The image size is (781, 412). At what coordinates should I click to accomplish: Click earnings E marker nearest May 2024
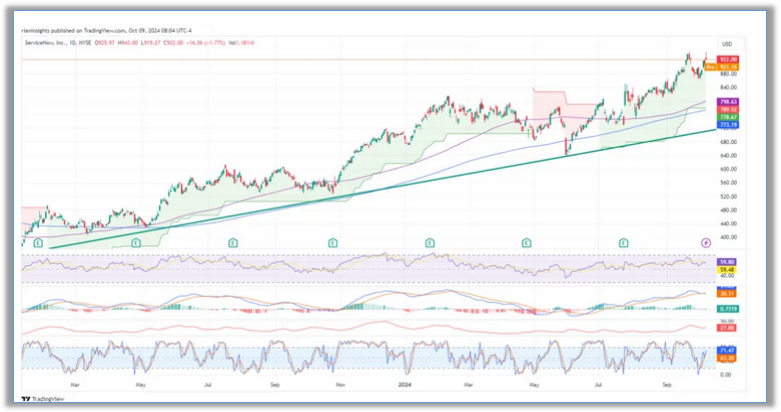tap(527, 242)
